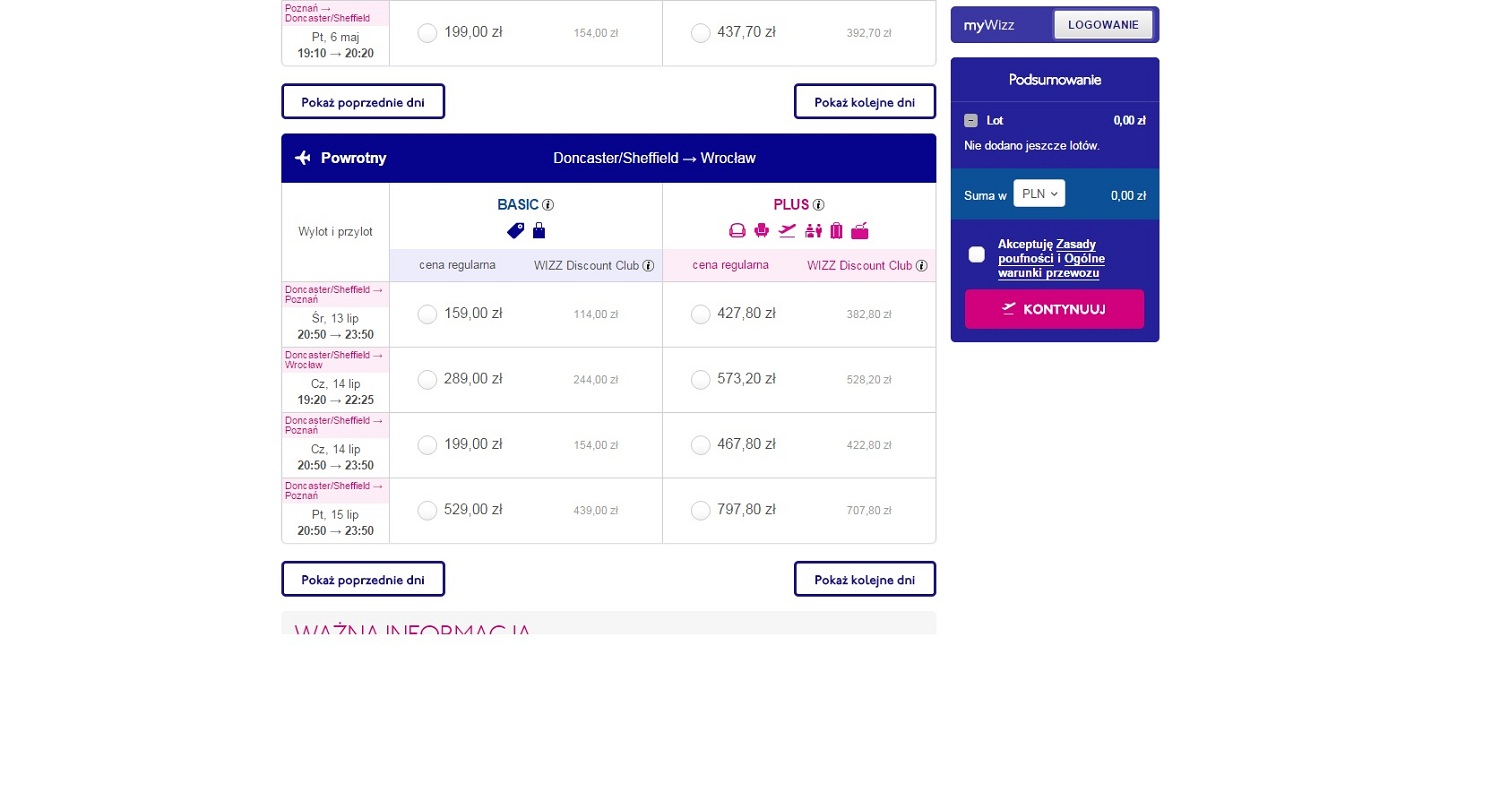Show next days for return flight
This screenshot has height=809, width=1500.
coord(865,579)
